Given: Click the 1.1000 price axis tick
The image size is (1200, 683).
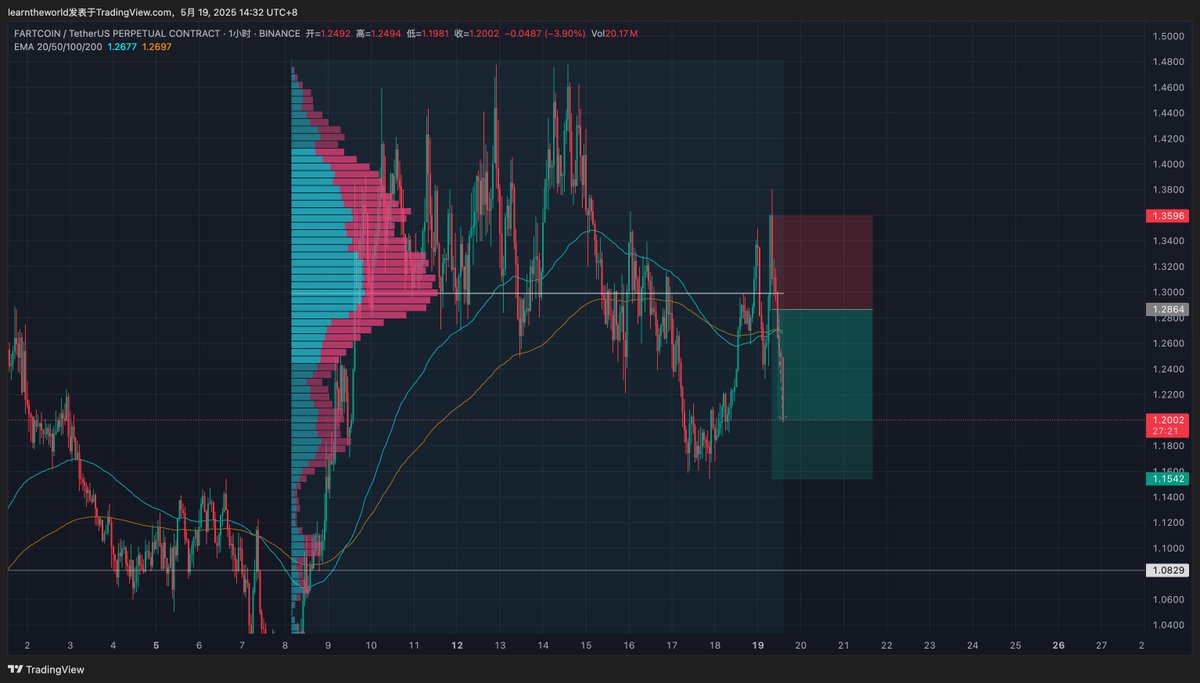Looking at the screenshot, I should pos(1168,549).
